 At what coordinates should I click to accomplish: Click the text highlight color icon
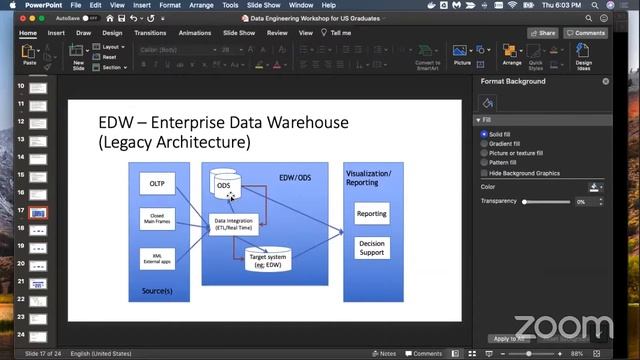coord(259,64)
